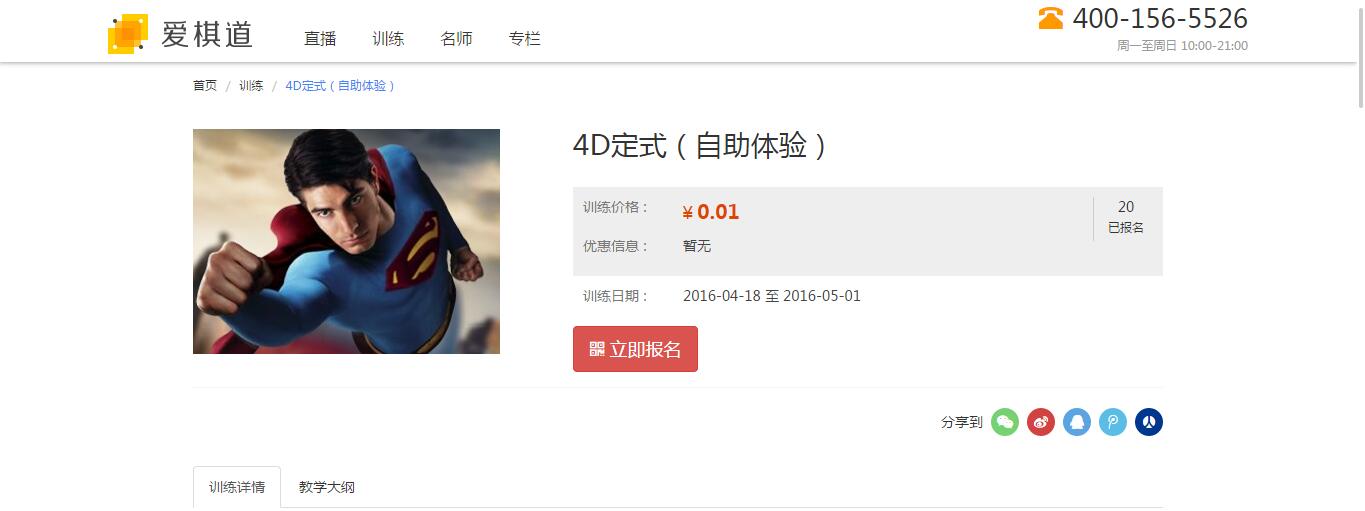Click the red 立即报名 signup button
1365x511 pixels.
coord(635,349)
